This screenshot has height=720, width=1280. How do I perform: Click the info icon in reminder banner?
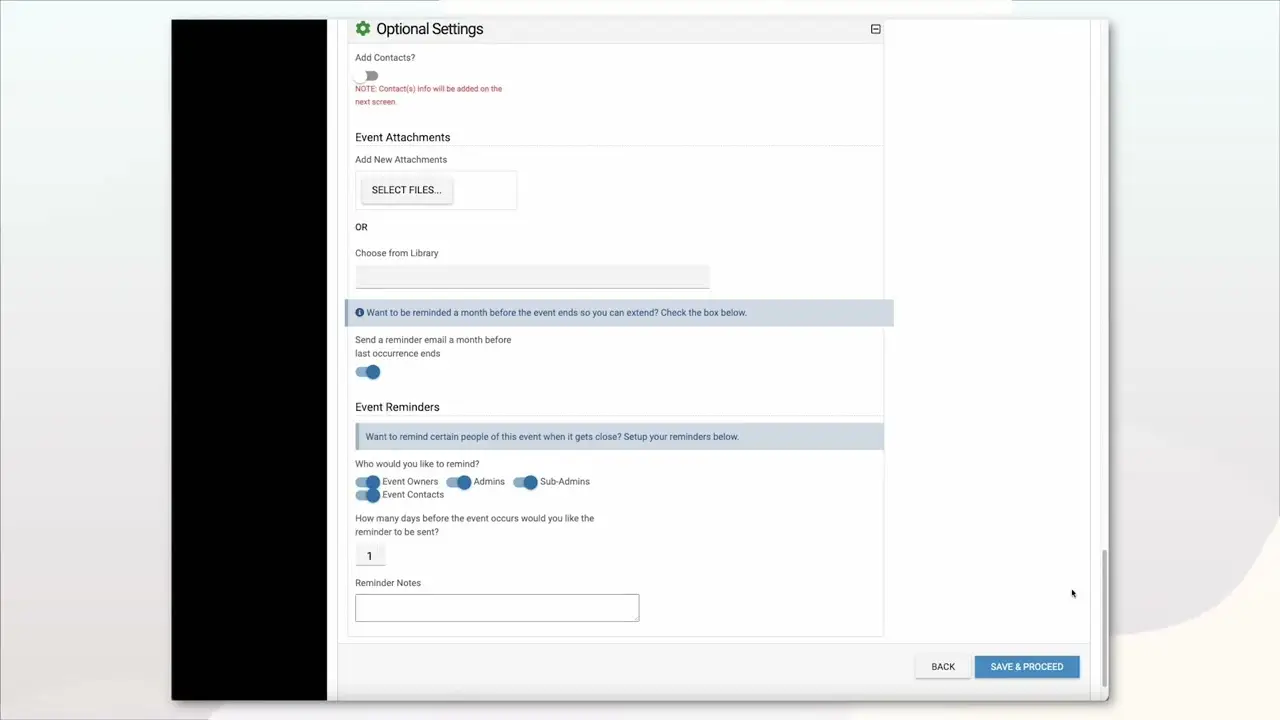click(x=360, y=313)
